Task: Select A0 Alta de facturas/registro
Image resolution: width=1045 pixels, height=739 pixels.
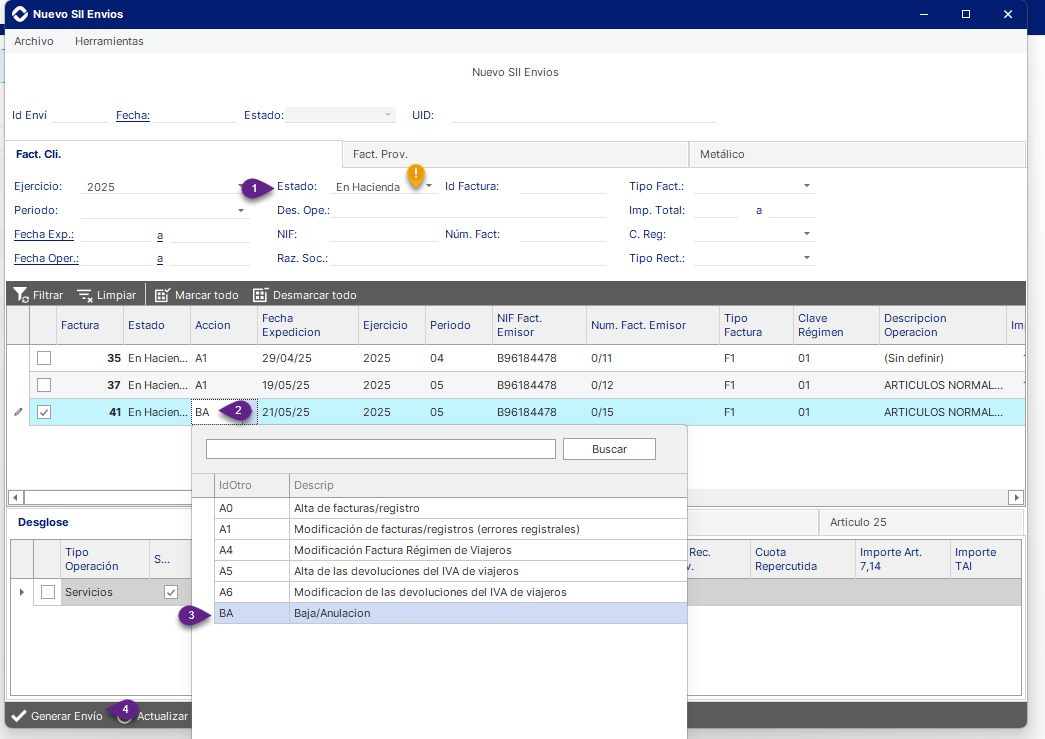Action: (x=450, y=508)
